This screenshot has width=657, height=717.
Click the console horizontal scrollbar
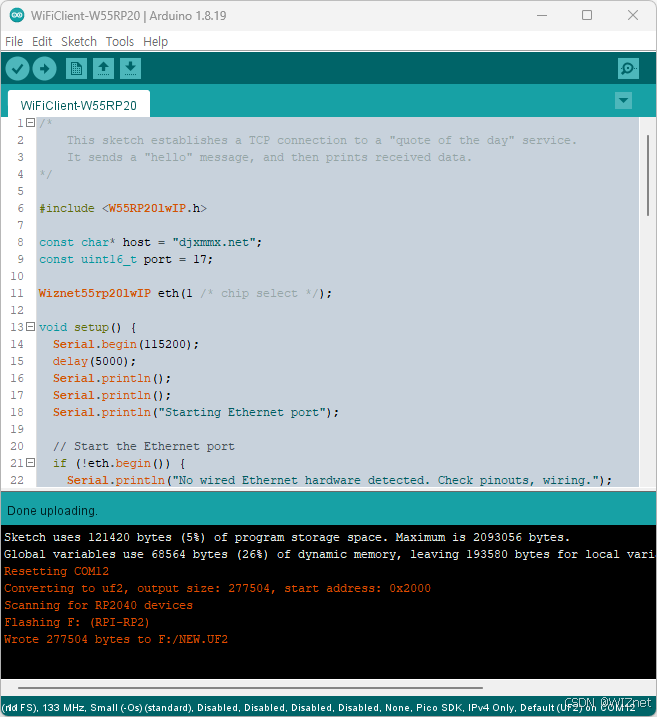tap(251, 687)
